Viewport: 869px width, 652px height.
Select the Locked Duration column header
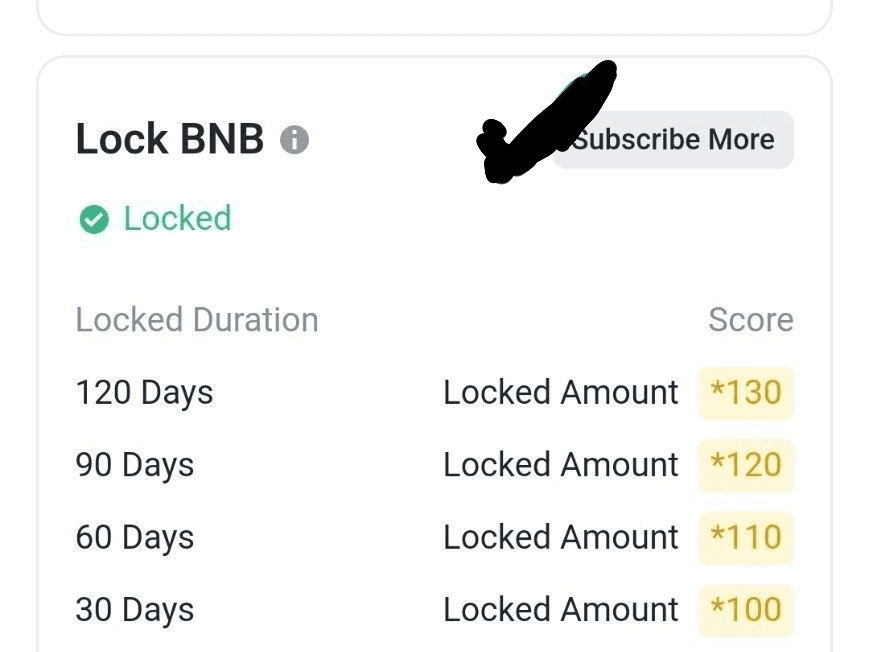(197, 320)
